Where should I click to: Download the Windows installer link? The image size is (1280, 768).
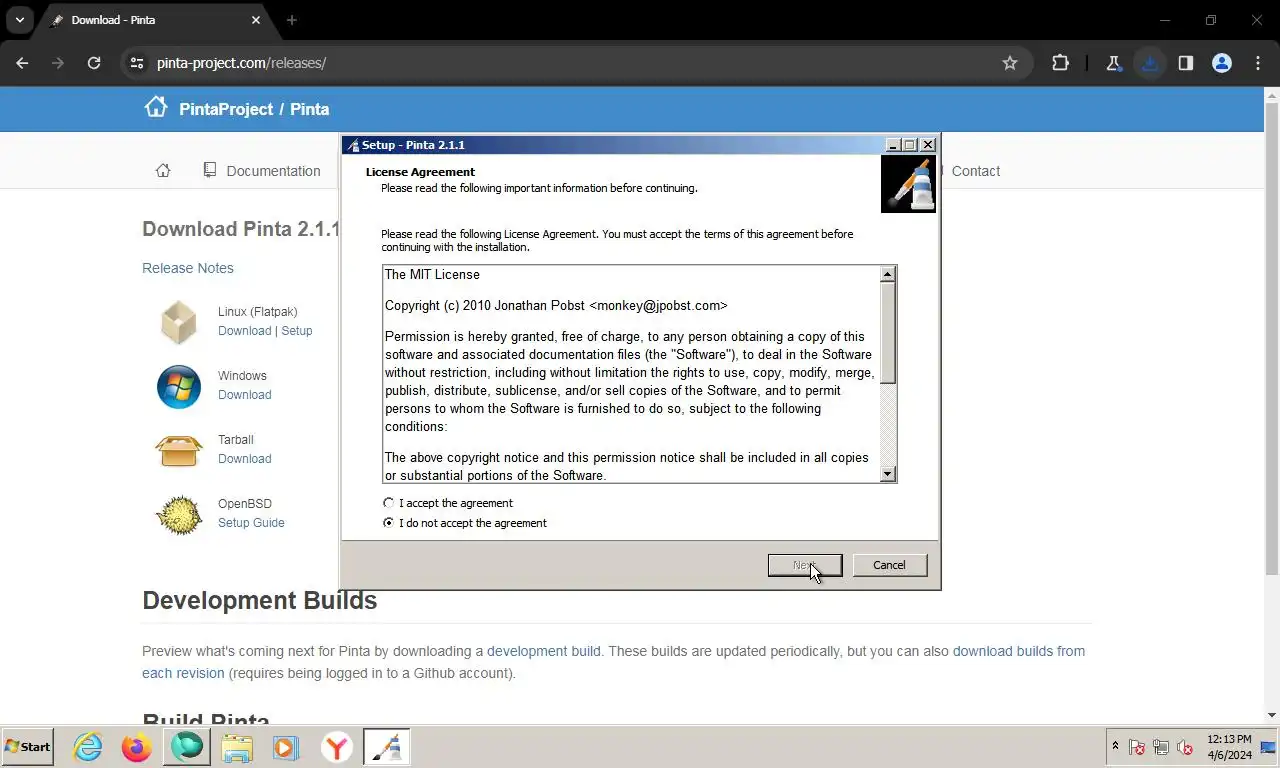point(245,395)
